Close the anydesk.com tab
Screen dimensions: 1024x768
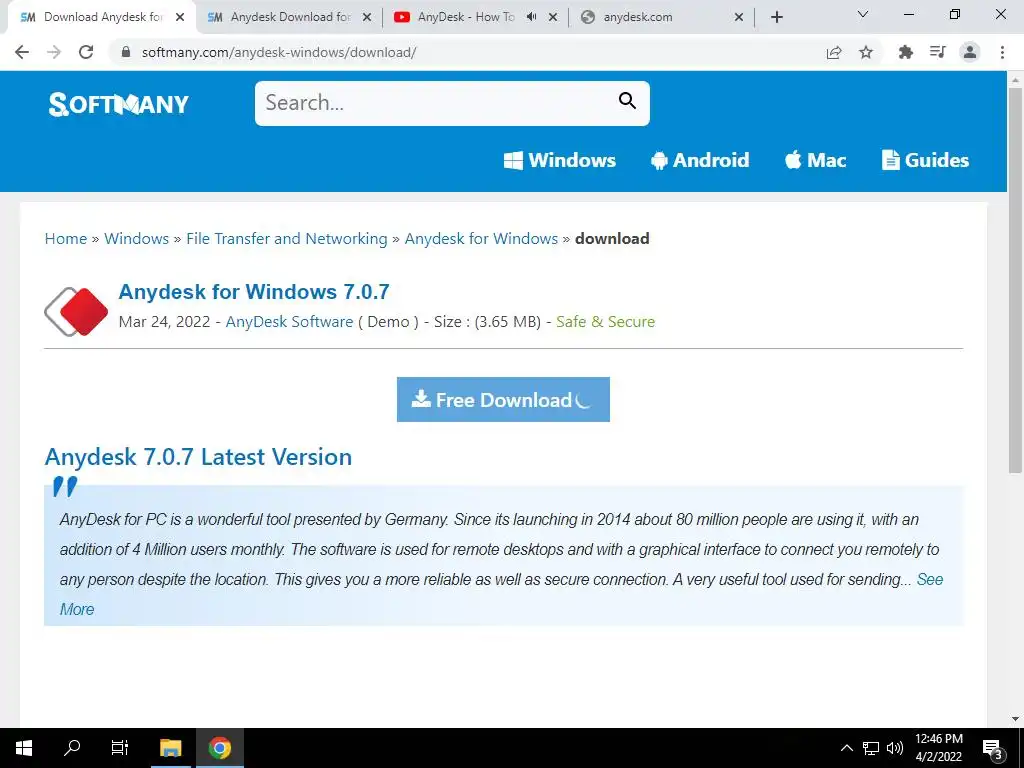(739, 17)
